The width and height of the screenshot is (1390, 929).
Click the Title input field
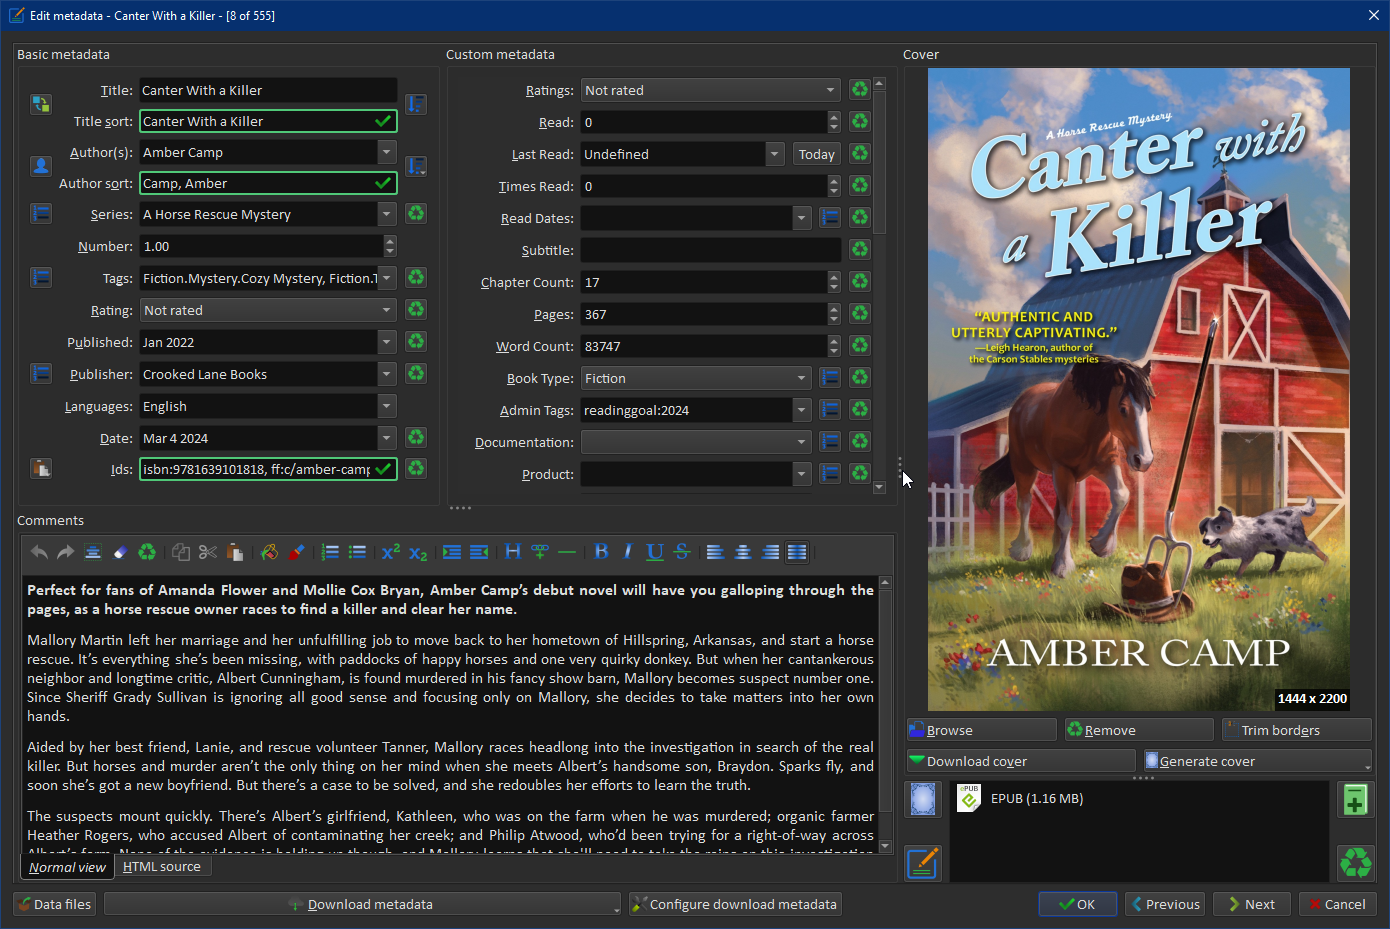(x=268, y=90)
